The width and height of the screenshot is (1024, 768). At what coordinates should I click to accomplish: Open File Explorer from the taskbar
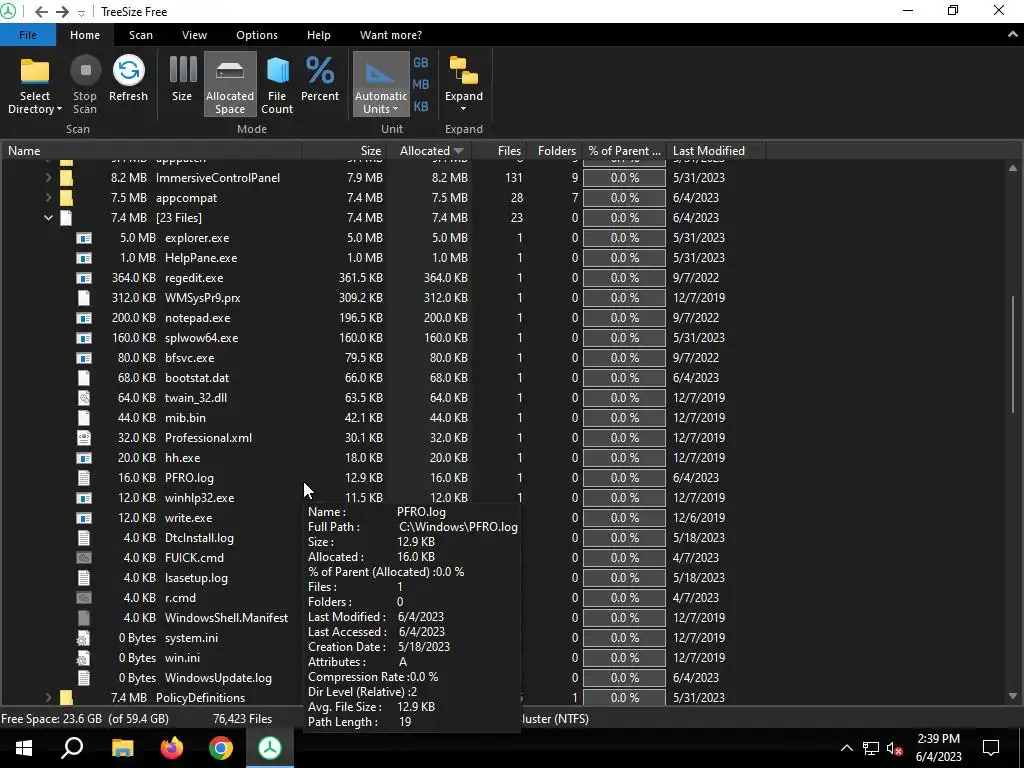(x=122, y=748)
